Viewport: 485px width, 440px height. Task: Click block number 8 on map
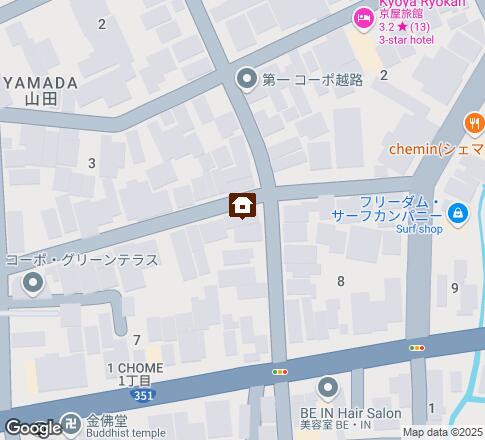pos(341,281)
